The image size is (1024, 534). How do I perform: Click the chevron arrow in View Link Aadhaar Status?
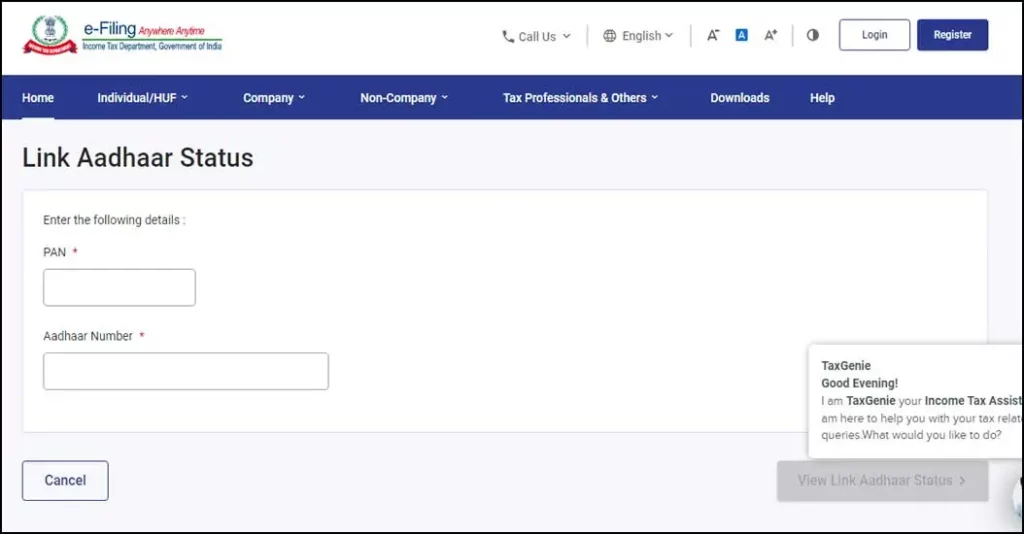pos(962,481)
